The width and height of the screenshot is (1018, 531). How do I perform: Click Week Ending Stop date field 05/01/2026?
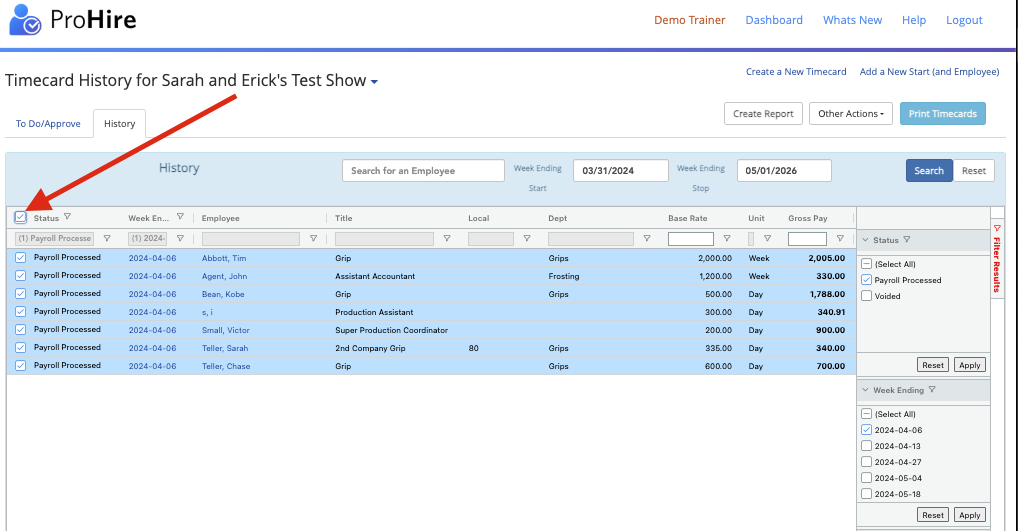tap(784, 171)
